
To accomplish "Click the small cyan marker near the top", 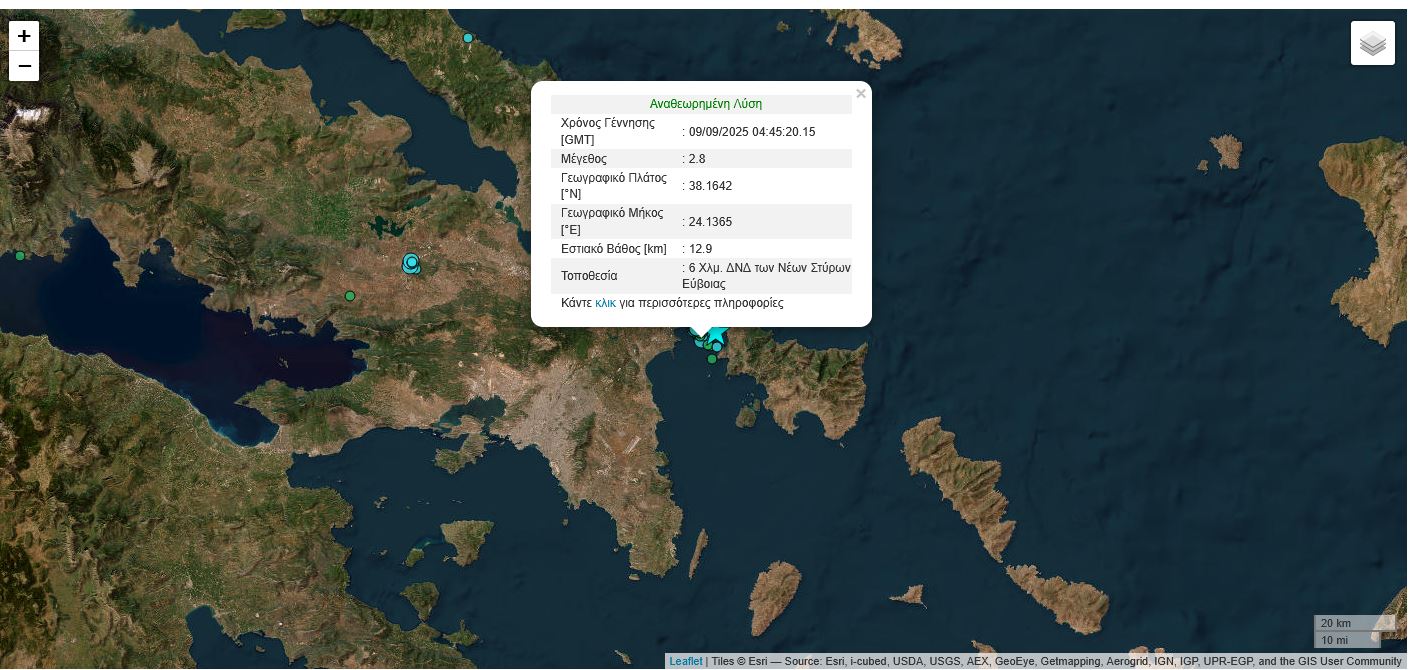I will 468,38.
